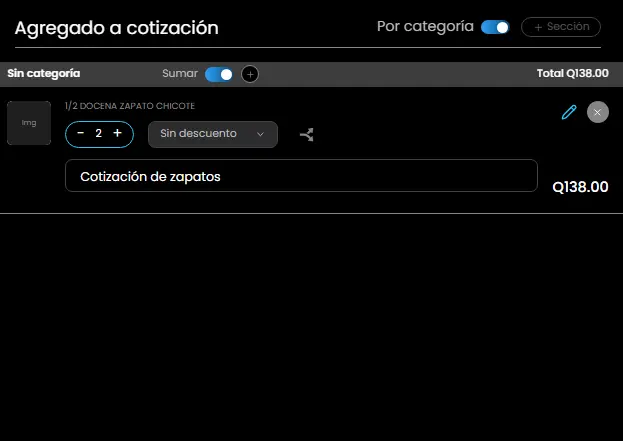Viewport: 623px width, 441px height.
Task: Toggle the Sumar switch
Action: [x=219, y=74]
